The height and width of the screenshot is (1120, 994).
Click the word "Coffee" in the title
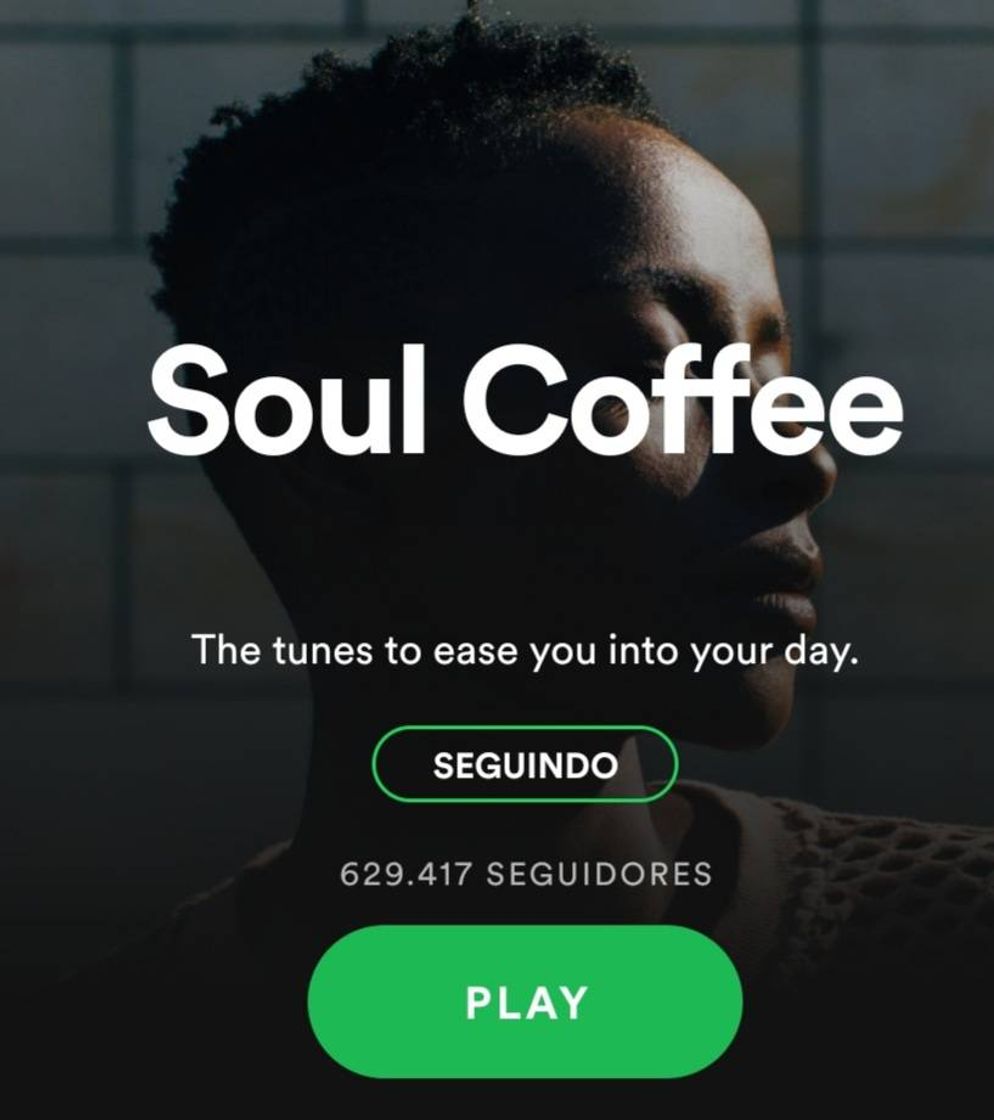(684, 400)
